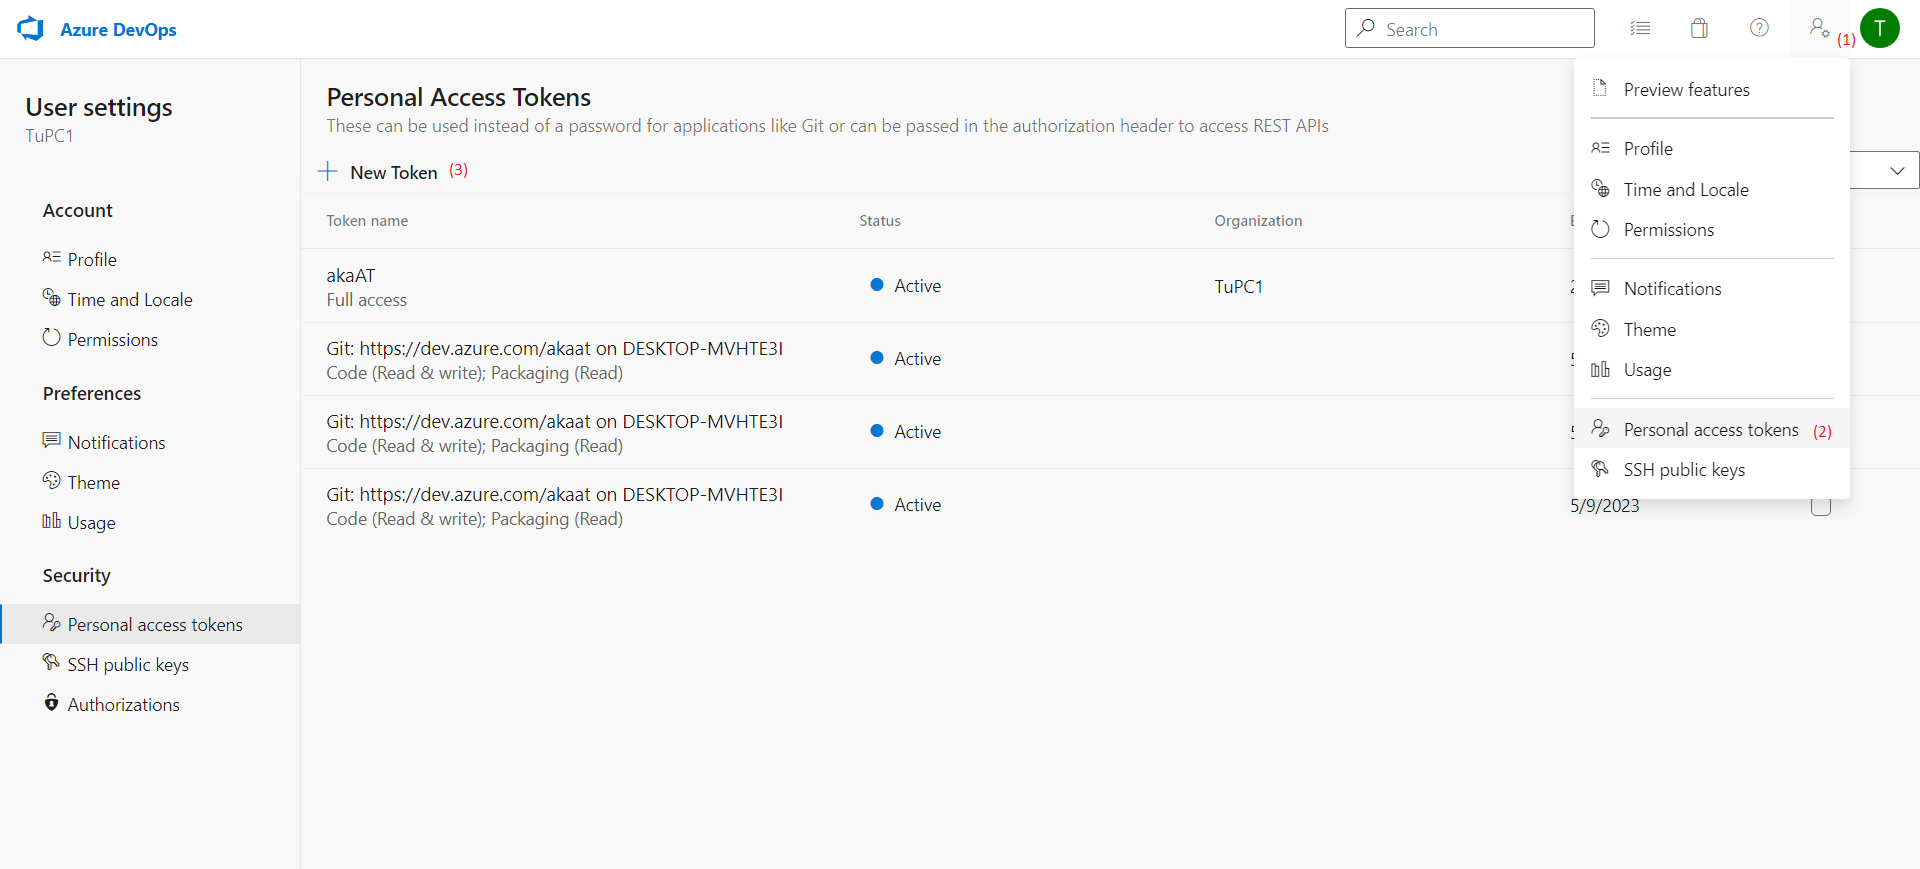1920x869 pixels.
Task: Open the work items list icon in header
Action: coord(1640,28)
